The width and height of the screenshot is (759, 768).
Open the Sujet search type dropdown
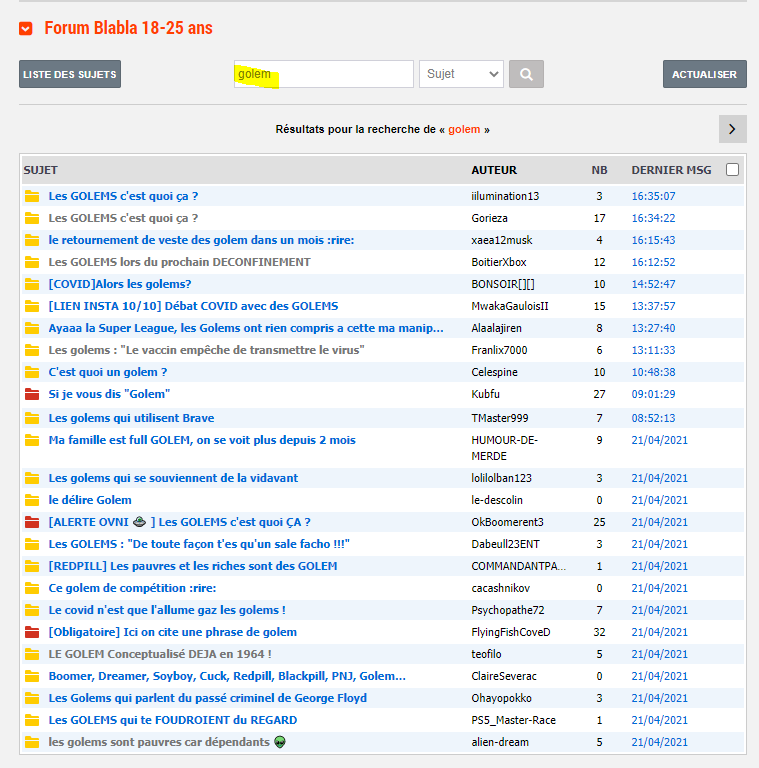tap(461, 74)
